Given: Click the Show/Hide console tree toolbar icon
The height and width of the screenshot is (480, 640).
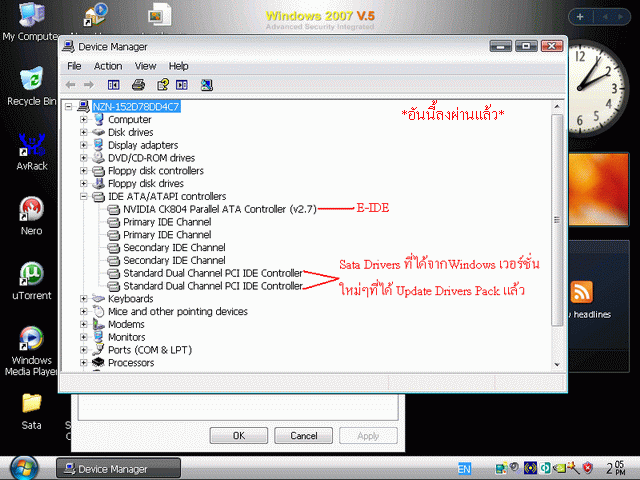Looking at the screenshot, I should coord(113,85).
